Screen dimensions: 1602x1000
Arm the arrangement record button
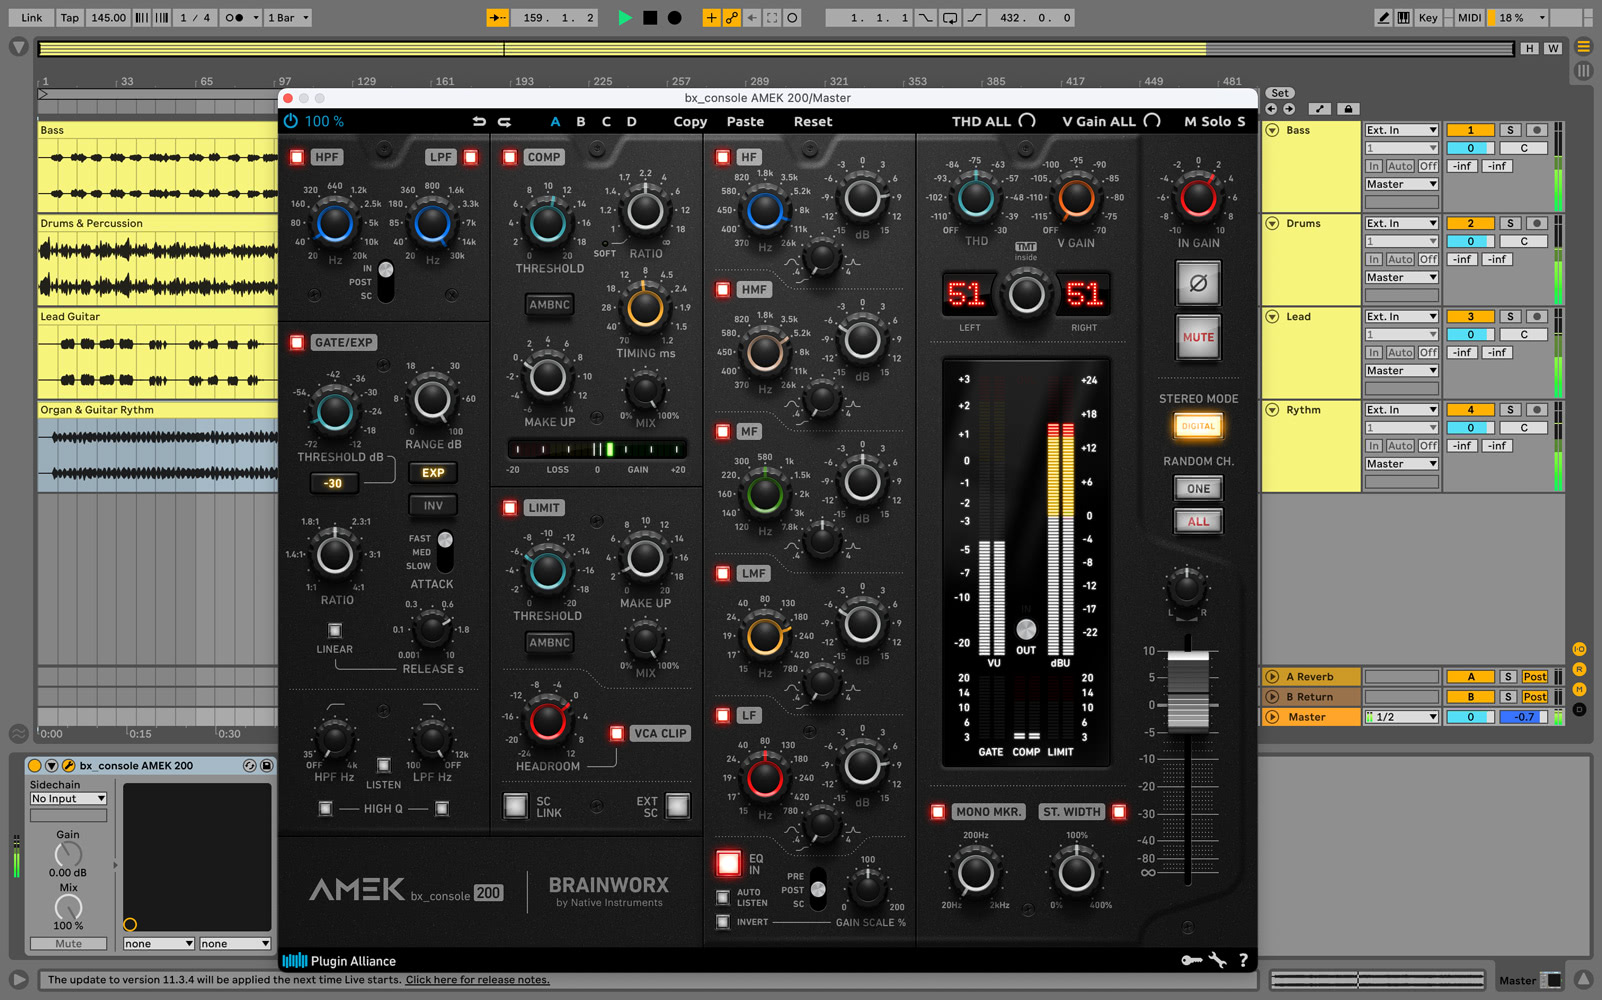tap(675, 17)
